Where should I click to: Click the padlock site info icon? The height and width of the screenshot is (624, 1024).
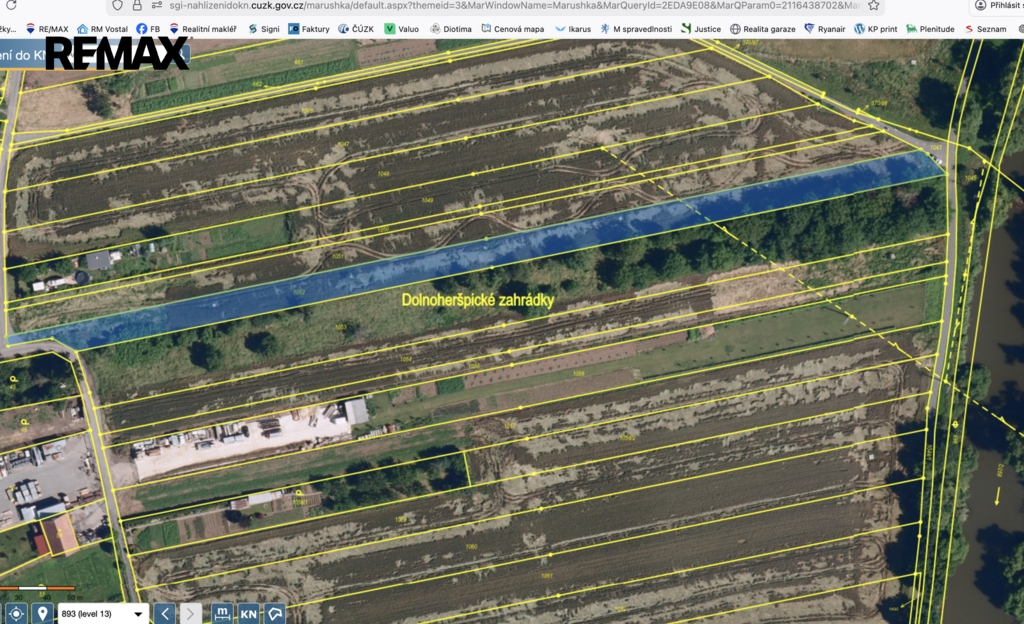pyautogui.click(x=136, y=5)
